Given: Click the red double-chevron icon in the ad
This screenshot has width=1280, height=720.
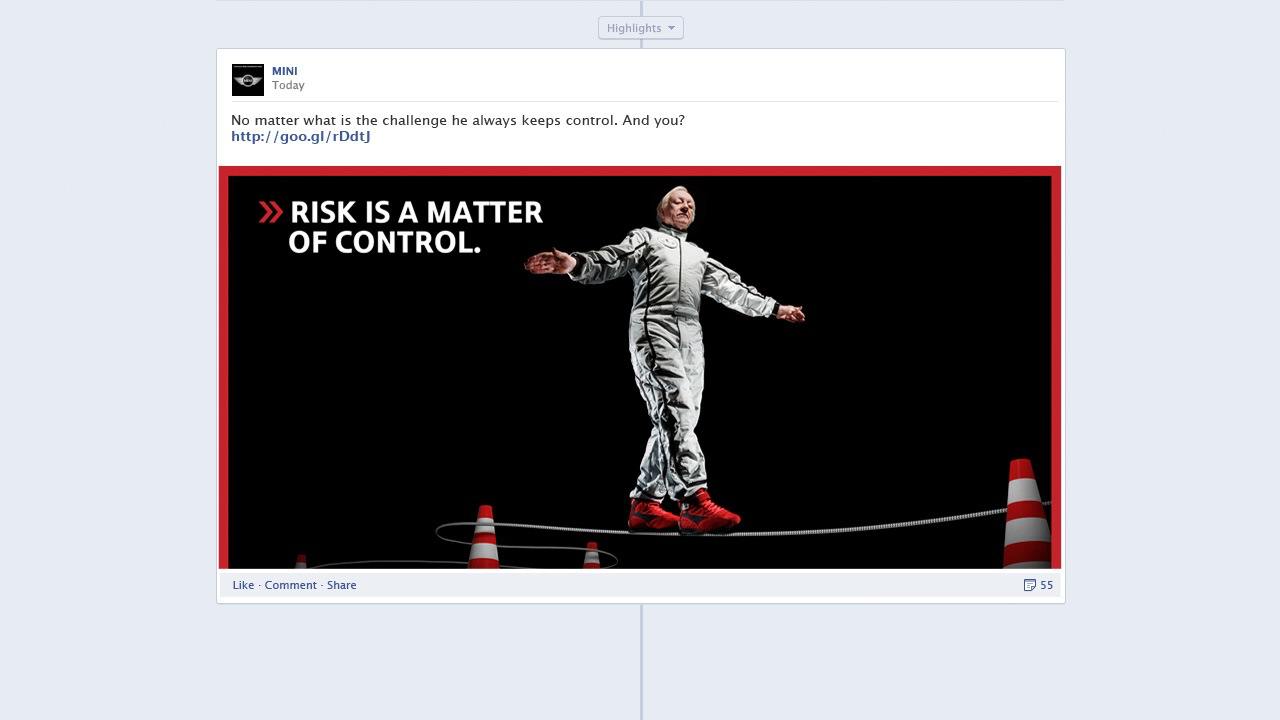Looking at the screenshot, I should coord(270,212).
